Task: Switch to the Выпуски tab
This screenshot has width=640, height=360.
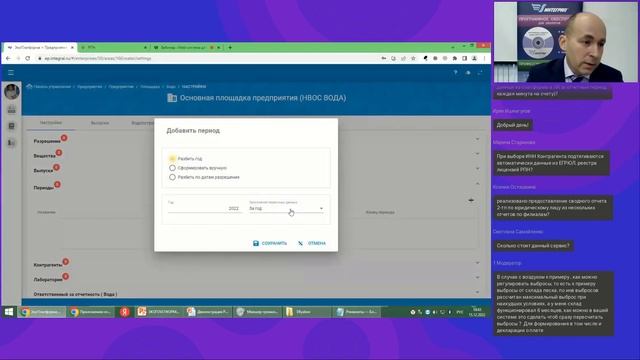Action: [x=100, y=123]
